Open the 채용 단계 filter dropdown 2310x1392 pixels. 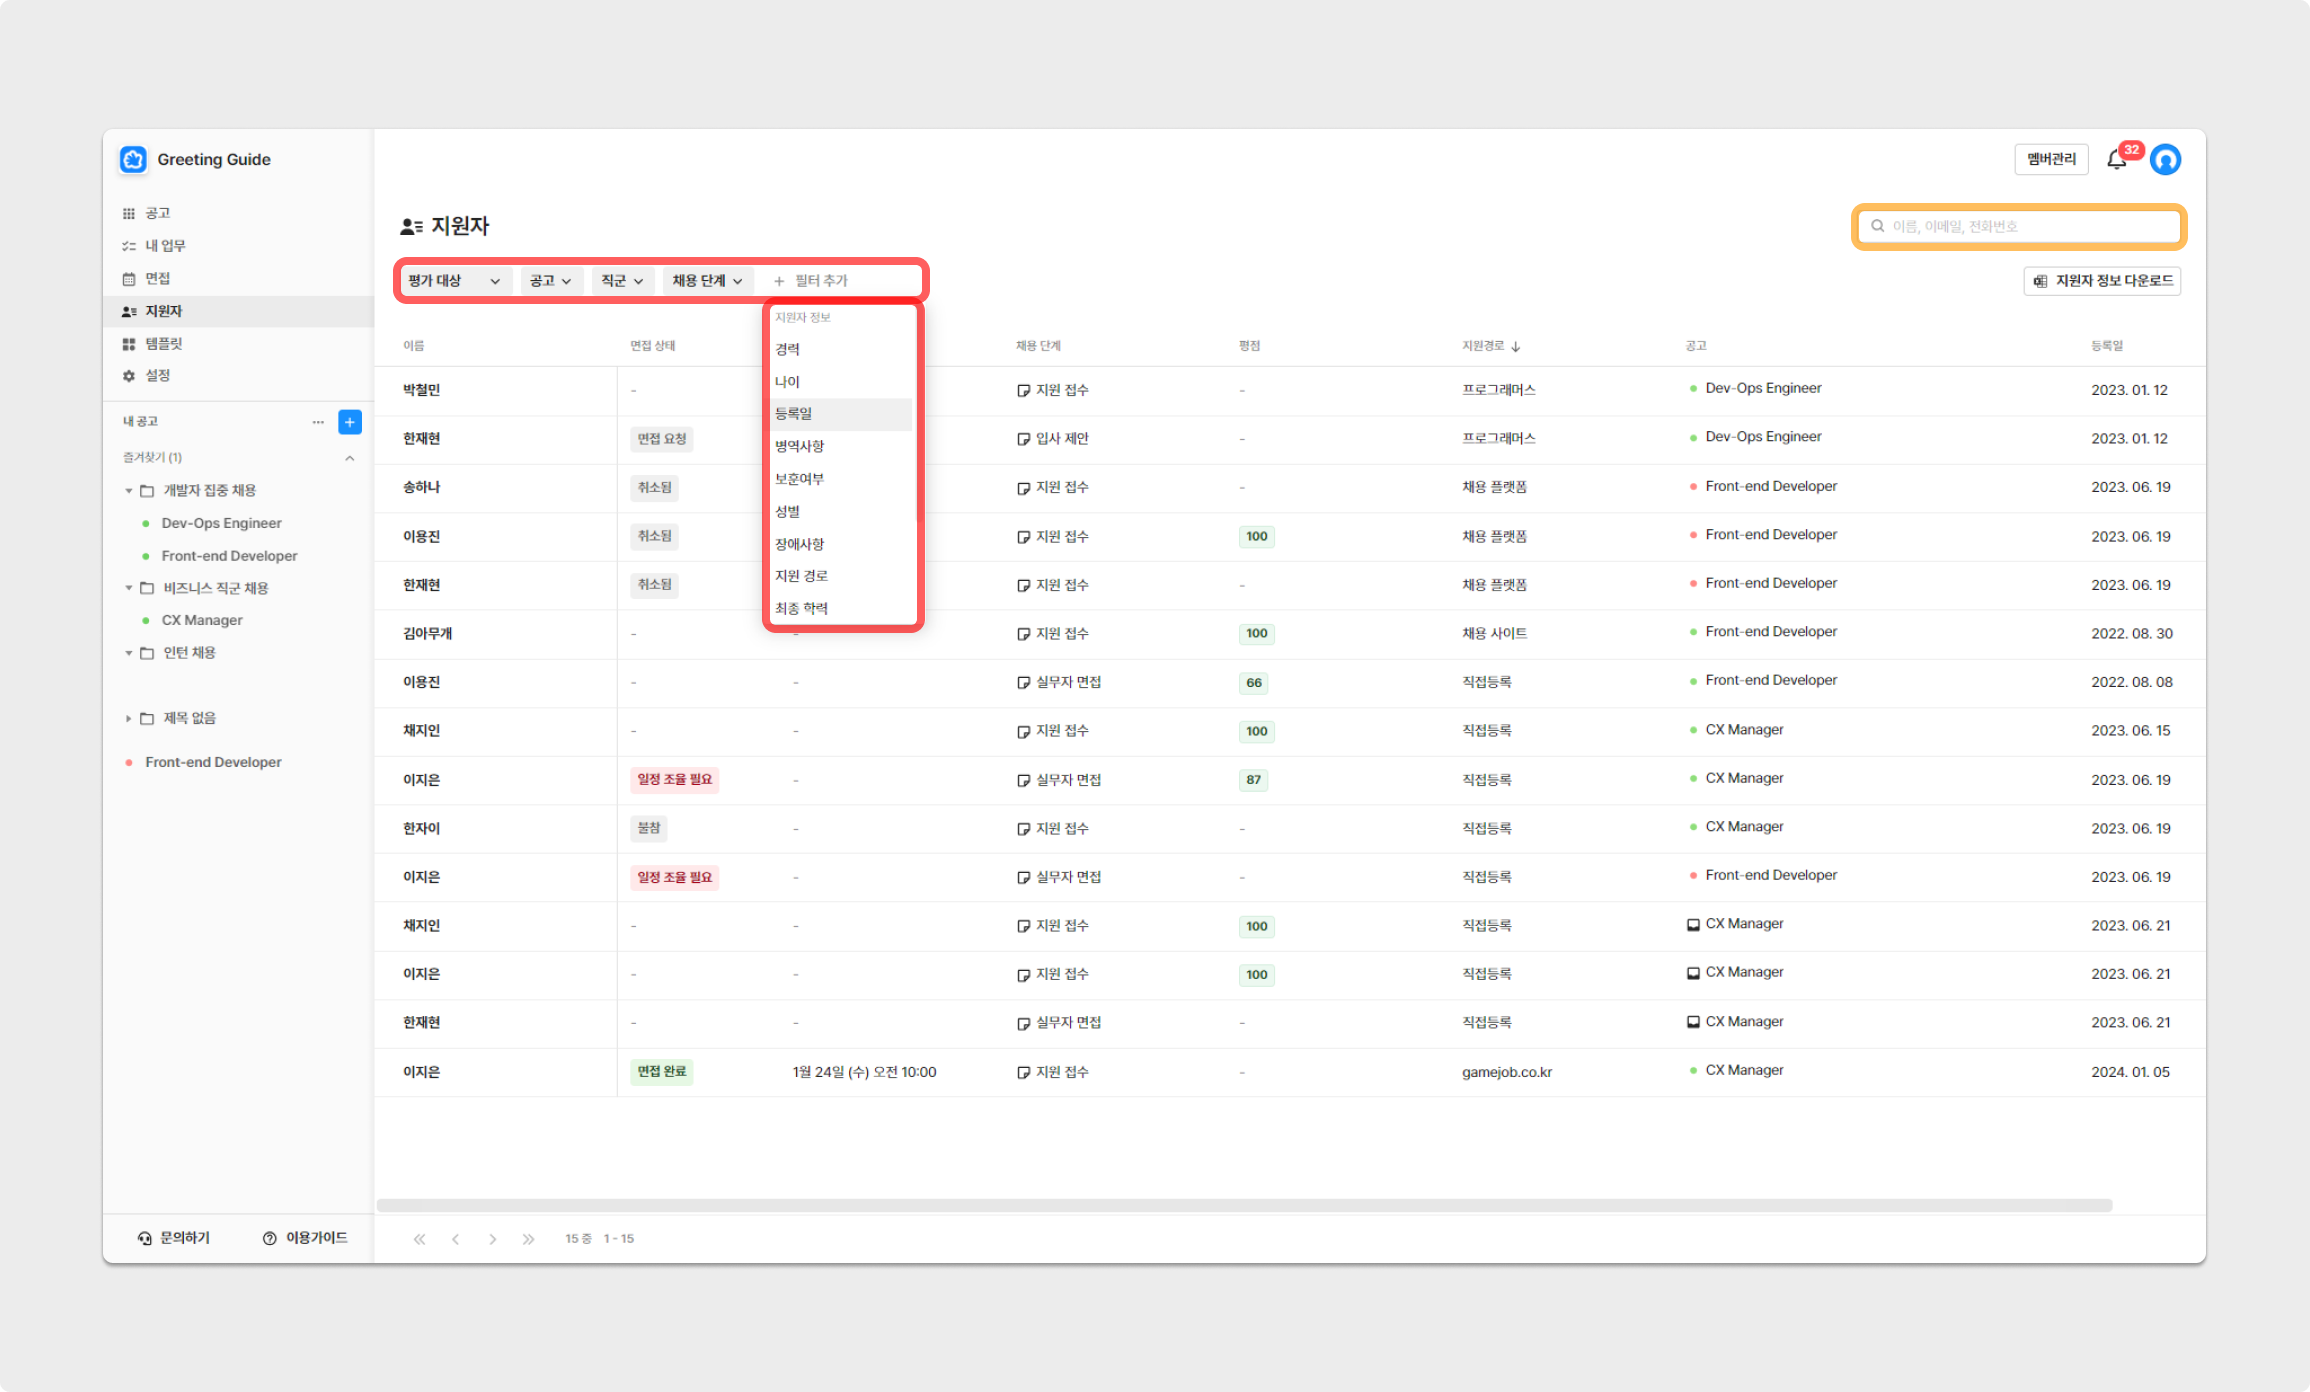pos(706,281)
